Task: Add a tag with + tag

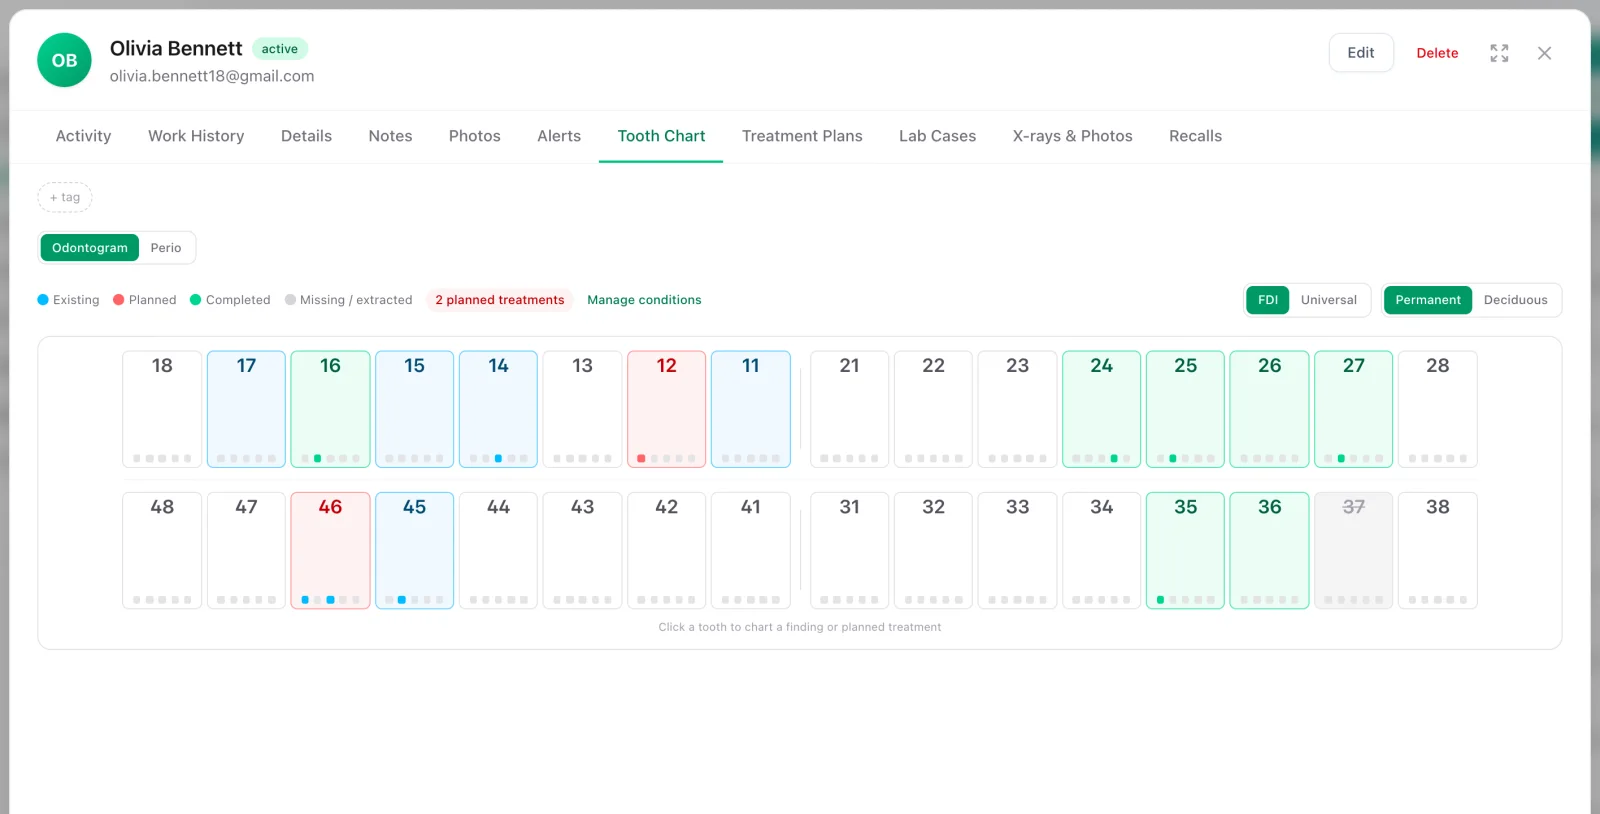Action: pyautogui.click(x=65, y=198)
